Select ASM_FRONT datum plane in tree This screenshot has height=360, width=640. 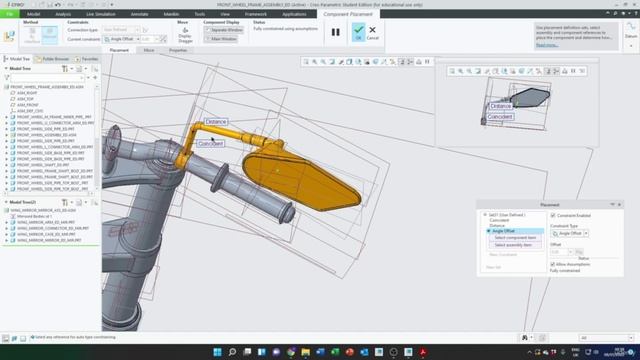[x=27, y=105]
